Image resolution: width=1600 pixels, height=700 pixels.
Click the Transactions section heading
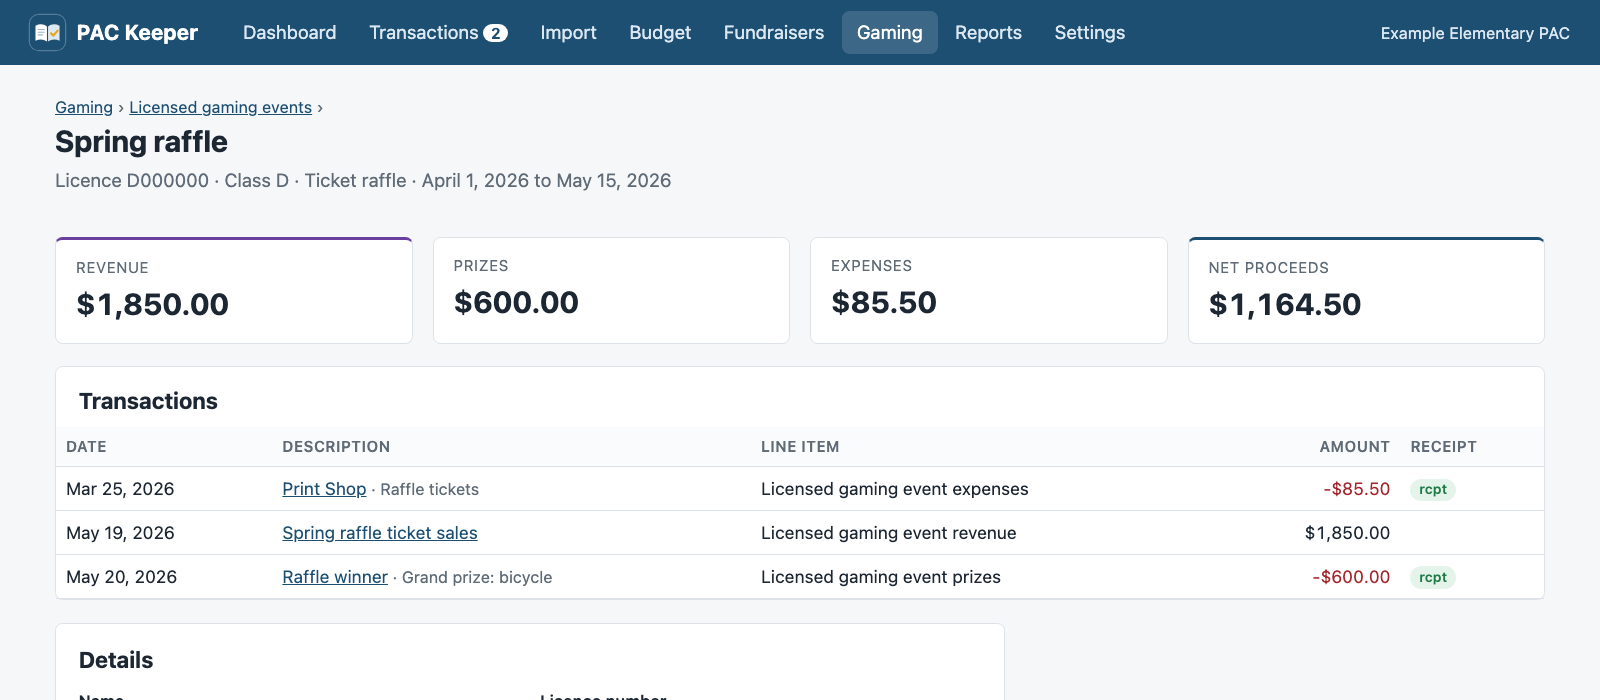148,401
